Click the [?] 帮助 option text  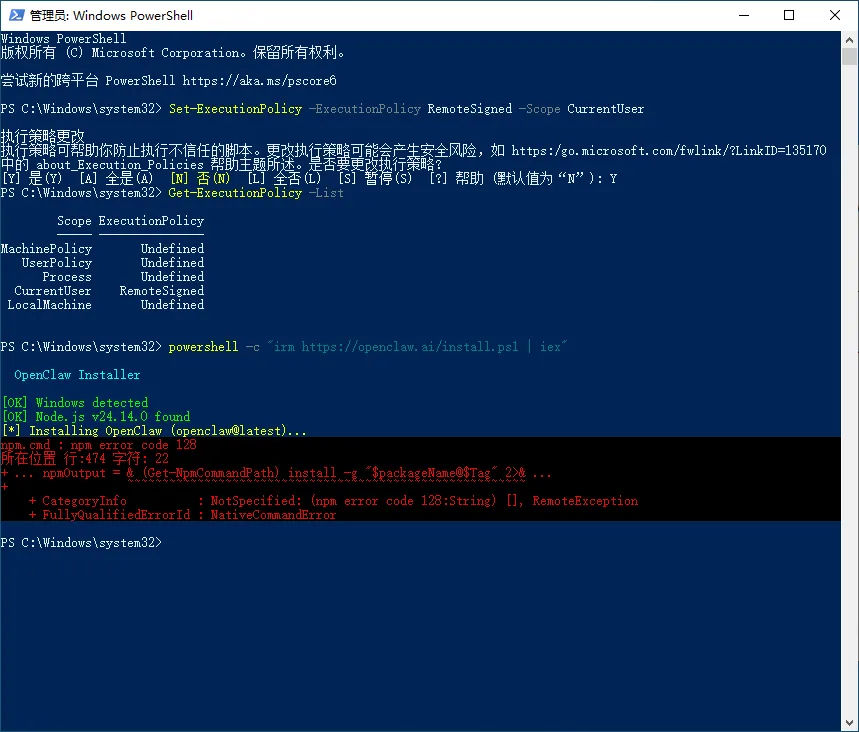click(456, 179)
